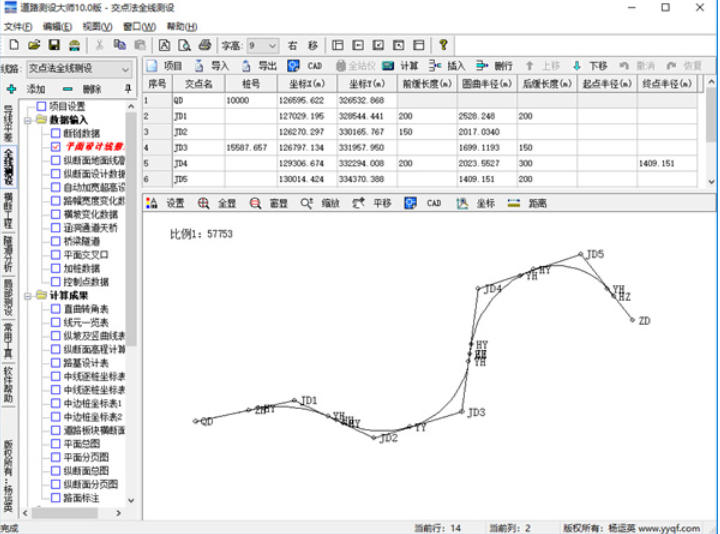The width and height of the screenshot is (720, 534).
Task: Click the 删除 delete route button
Action: (x=82, y=89)
